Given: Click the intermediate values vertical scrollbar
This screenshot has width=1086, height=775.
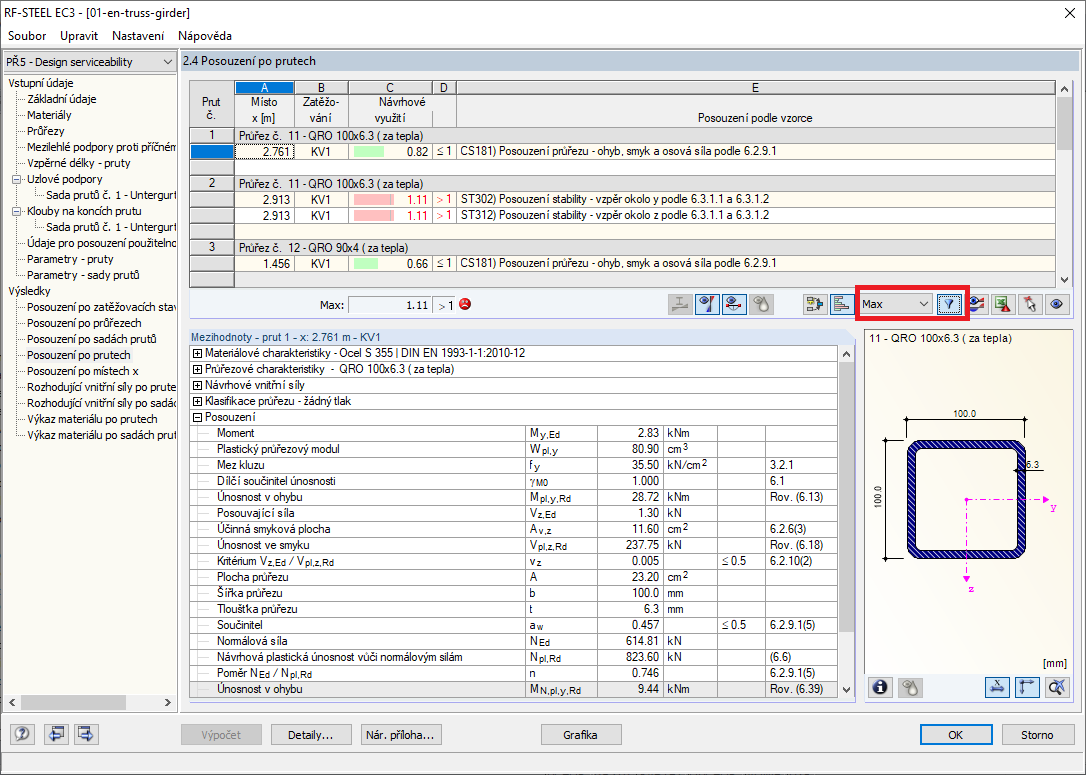Looking at the screenshot, I should click(x=846, y=521).
